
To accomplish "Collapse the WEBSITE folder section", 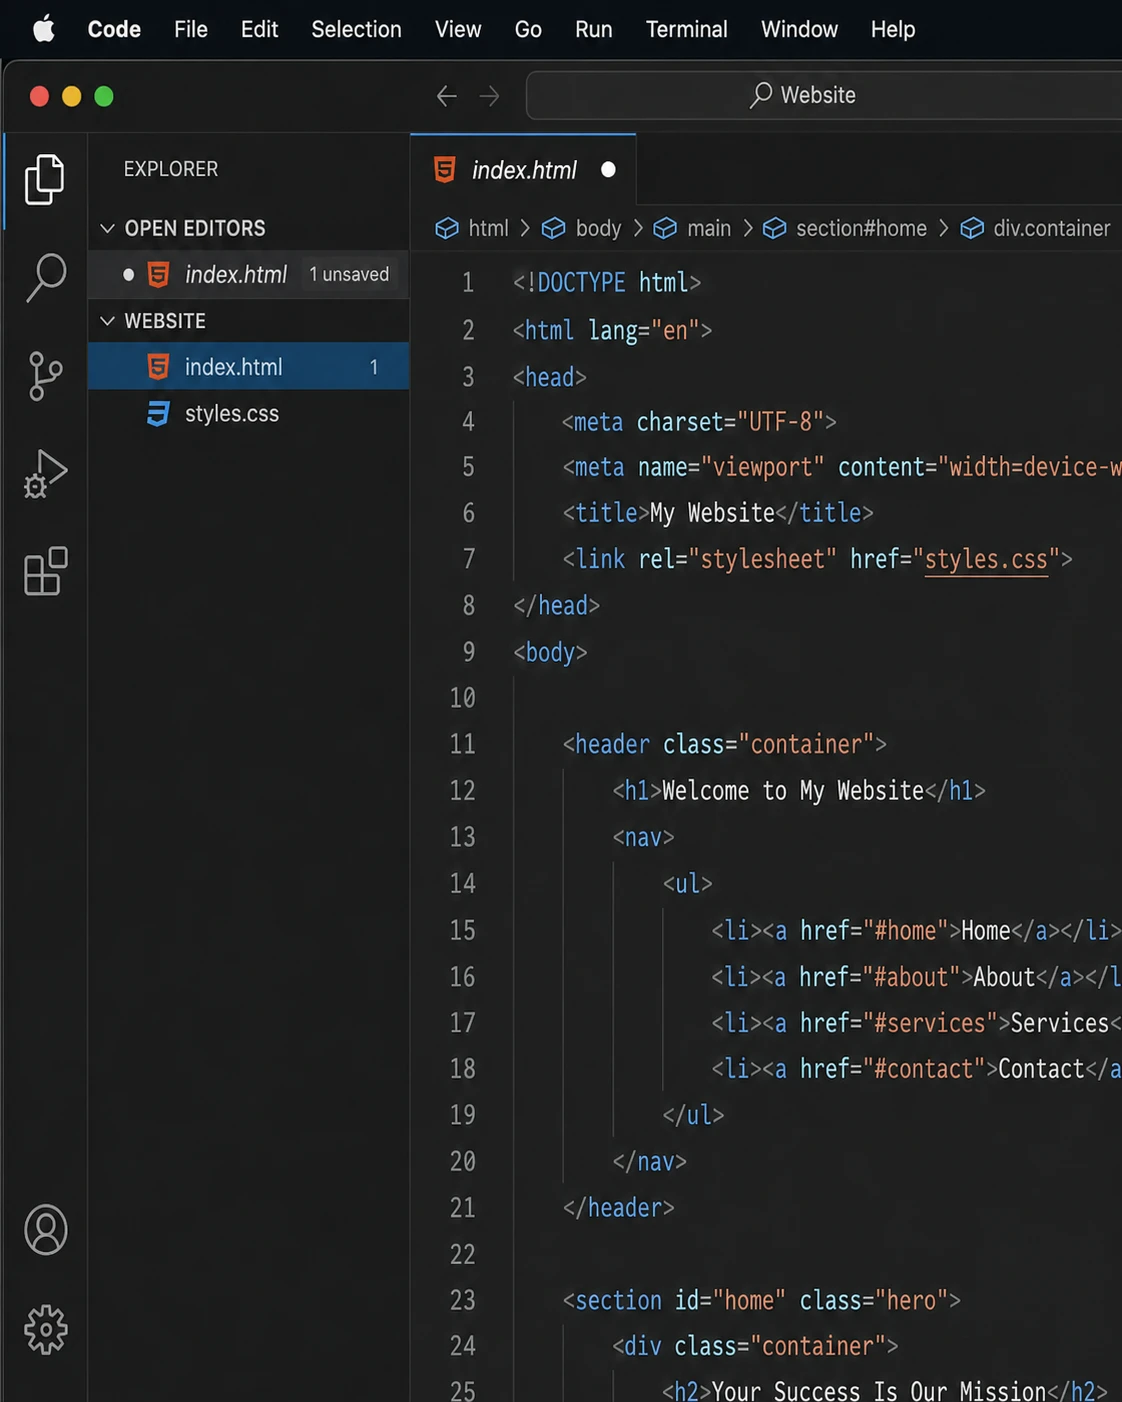I will tap(108, 321).
